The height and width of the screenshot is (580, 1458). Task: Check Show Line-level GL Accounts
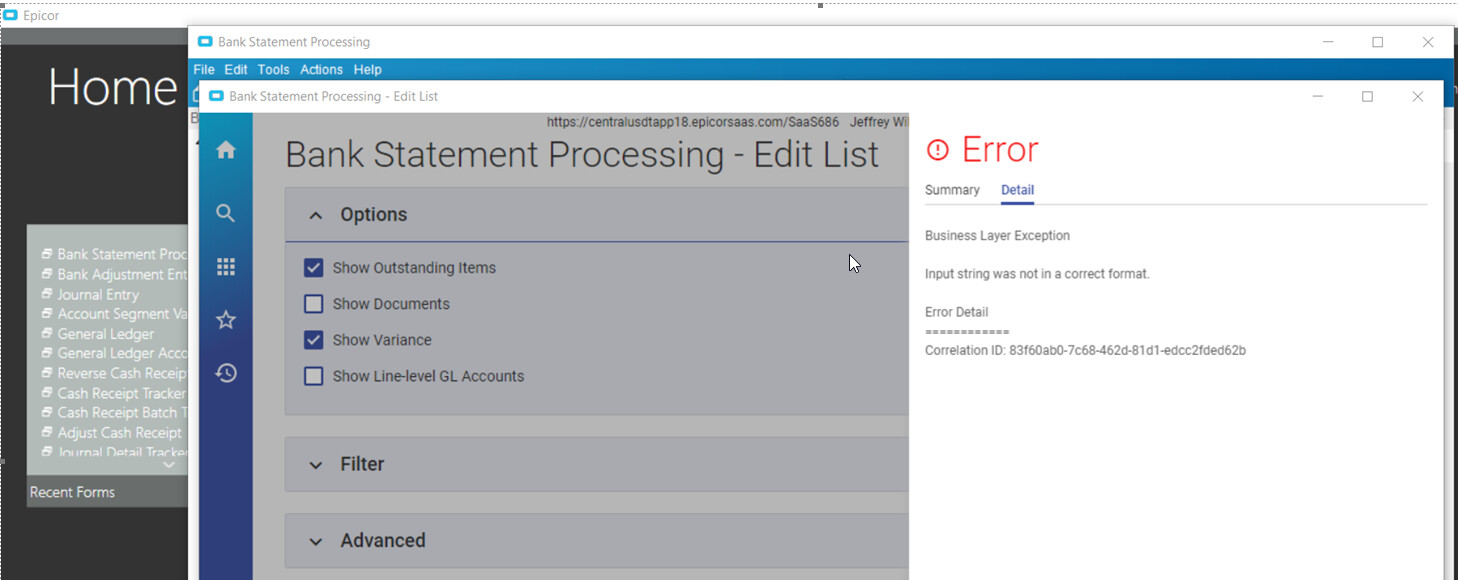(314, 376)
